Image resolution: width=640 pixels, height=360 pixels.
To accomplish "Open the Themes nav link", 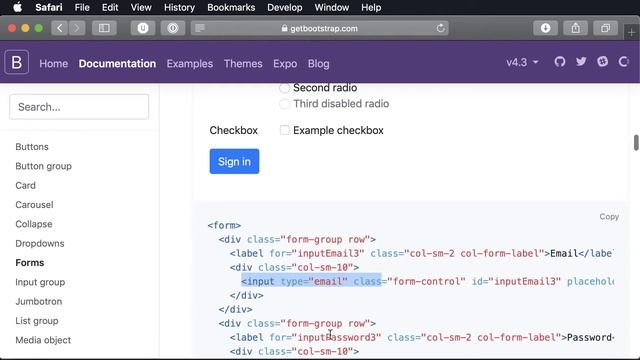I will 243,64.
